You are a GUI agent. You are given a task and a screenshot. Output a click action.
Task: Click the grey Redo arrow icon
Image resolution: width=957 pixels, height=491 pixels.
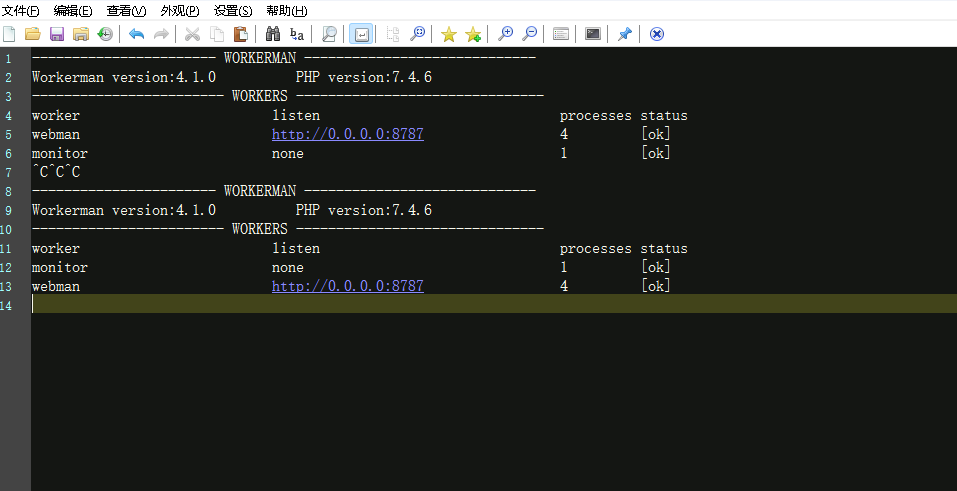tap(161, 34)
